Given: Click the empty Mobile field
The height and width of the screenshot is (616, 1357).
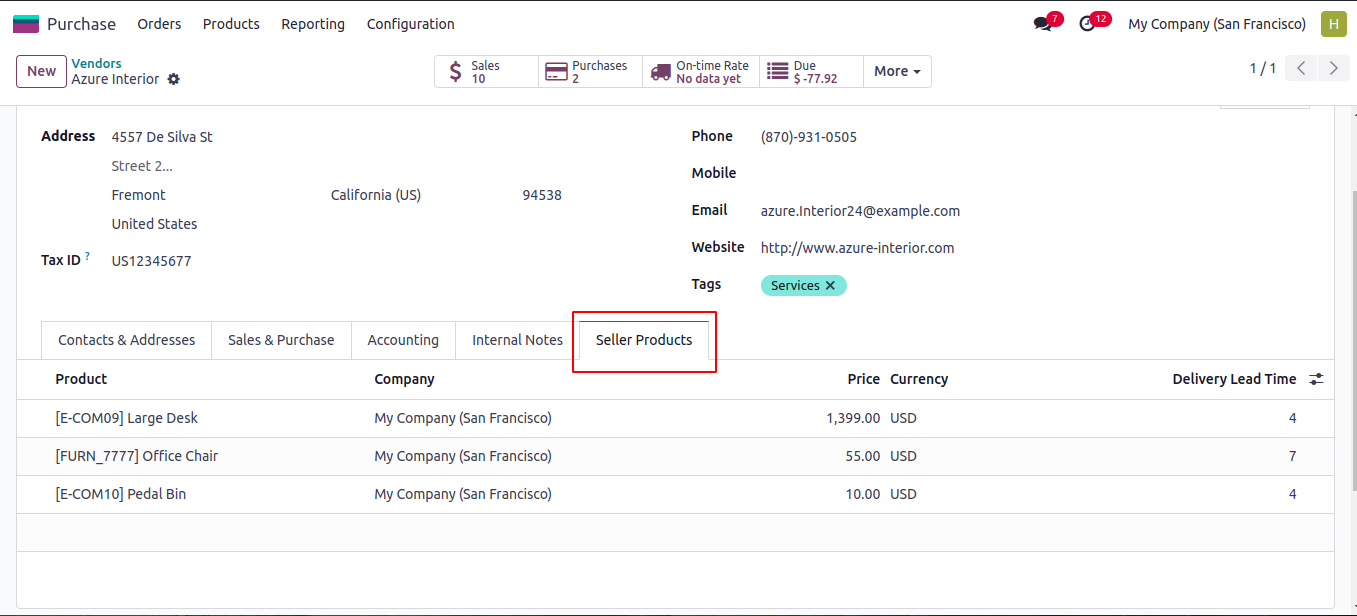Looking at the screenshot, I should (x=1034, y=174).
